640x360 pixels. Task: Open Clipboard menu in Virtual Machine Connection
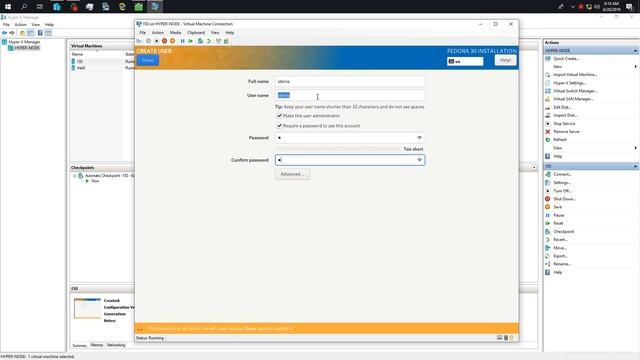[196, 33]
